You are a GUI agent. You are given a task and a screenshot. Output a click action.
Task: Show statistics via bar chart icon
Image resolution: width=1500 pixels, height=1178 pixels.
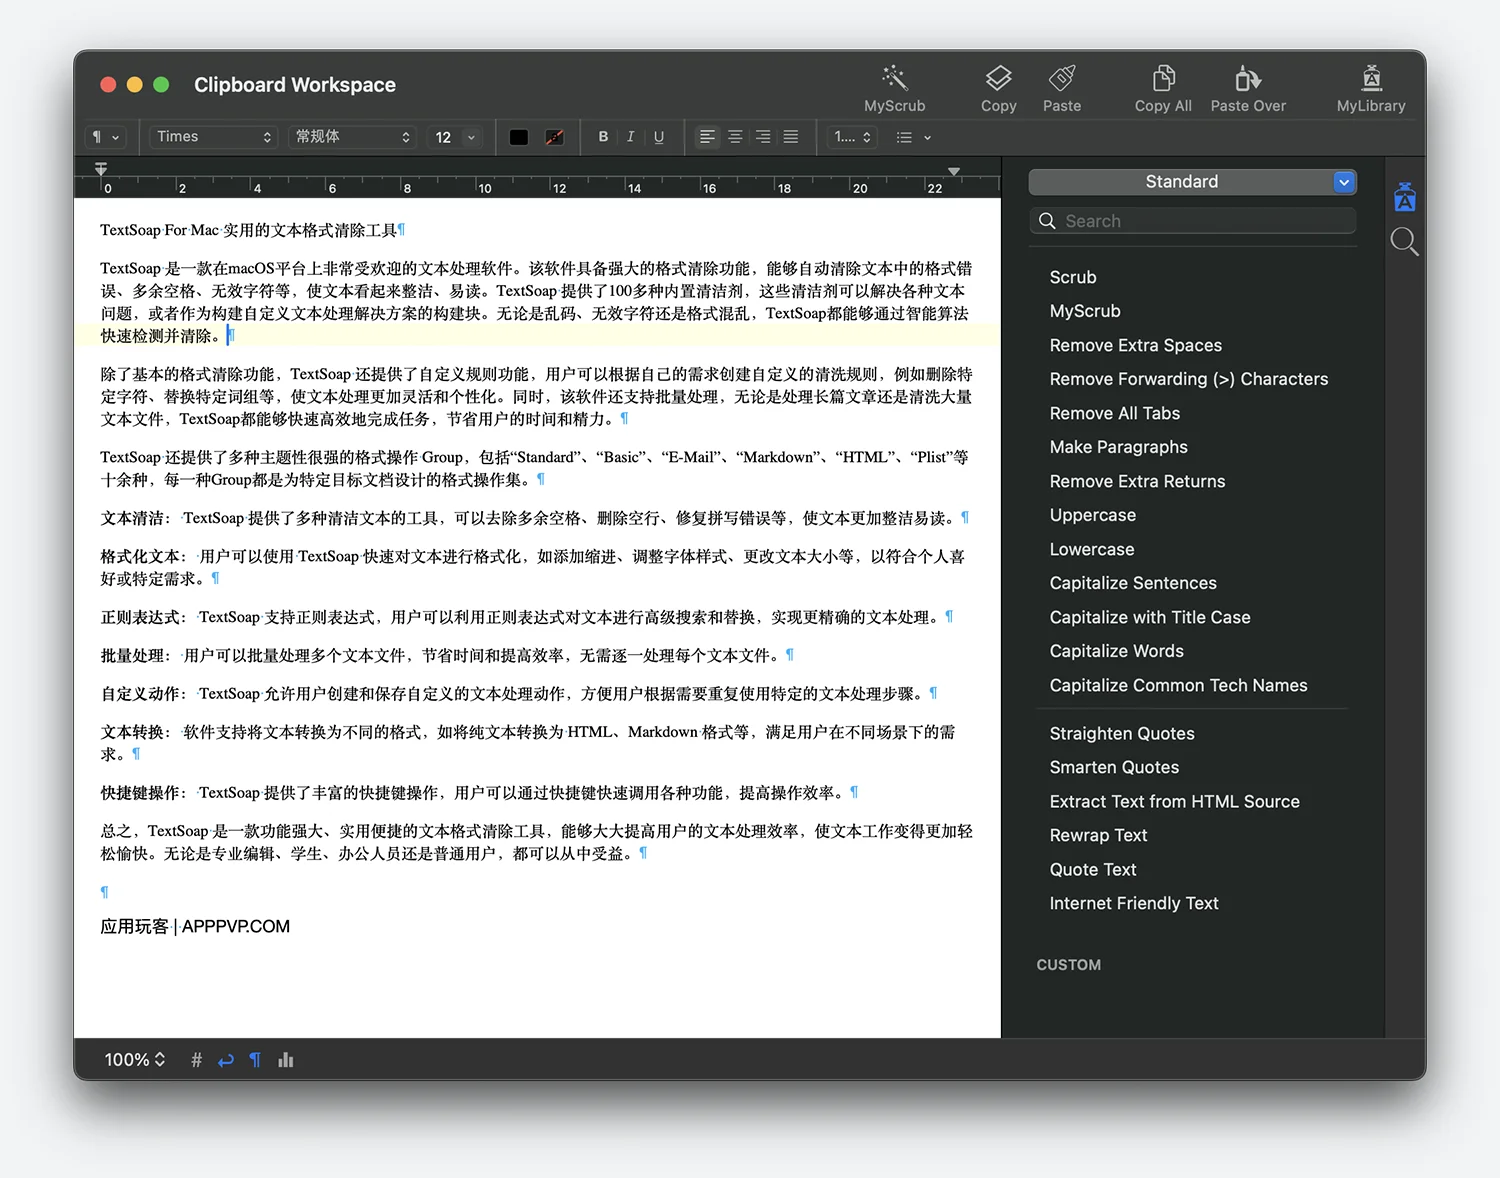click(286, 1060)
